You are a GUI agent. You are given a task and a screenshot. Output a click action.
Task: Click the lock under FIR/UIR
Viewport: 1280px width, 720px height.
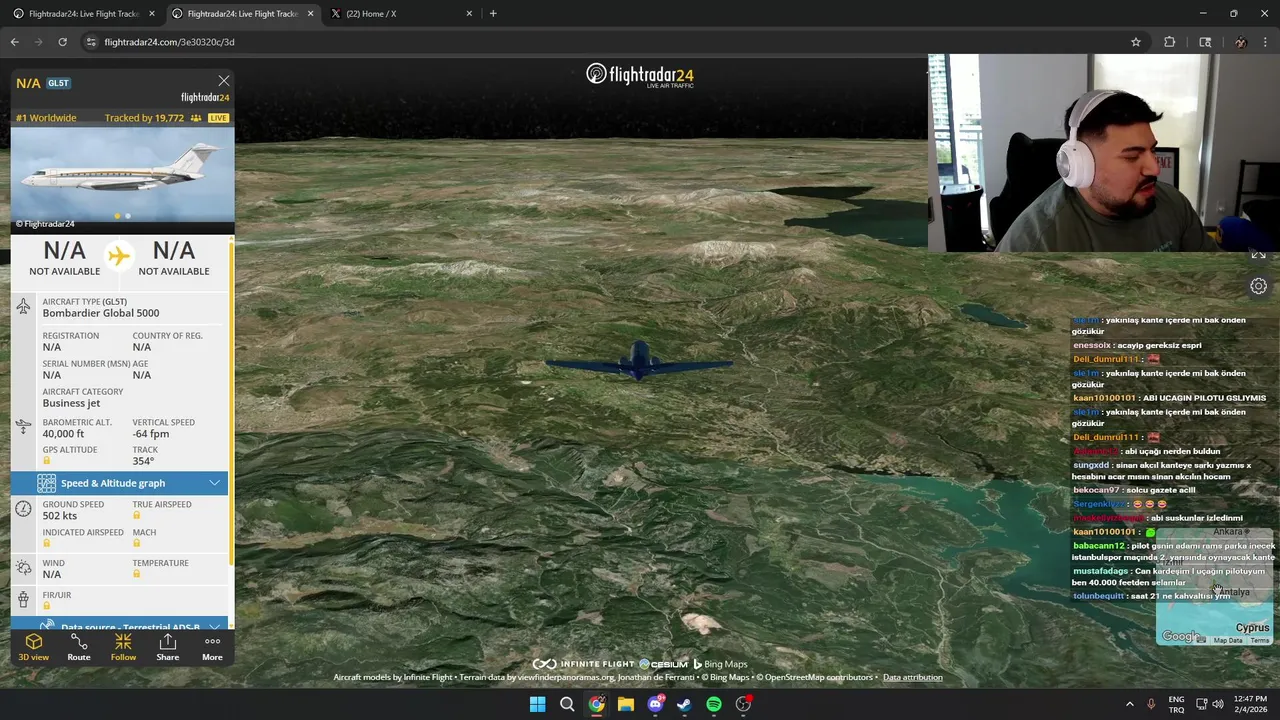pyautogui.click(x=47, y=606)
